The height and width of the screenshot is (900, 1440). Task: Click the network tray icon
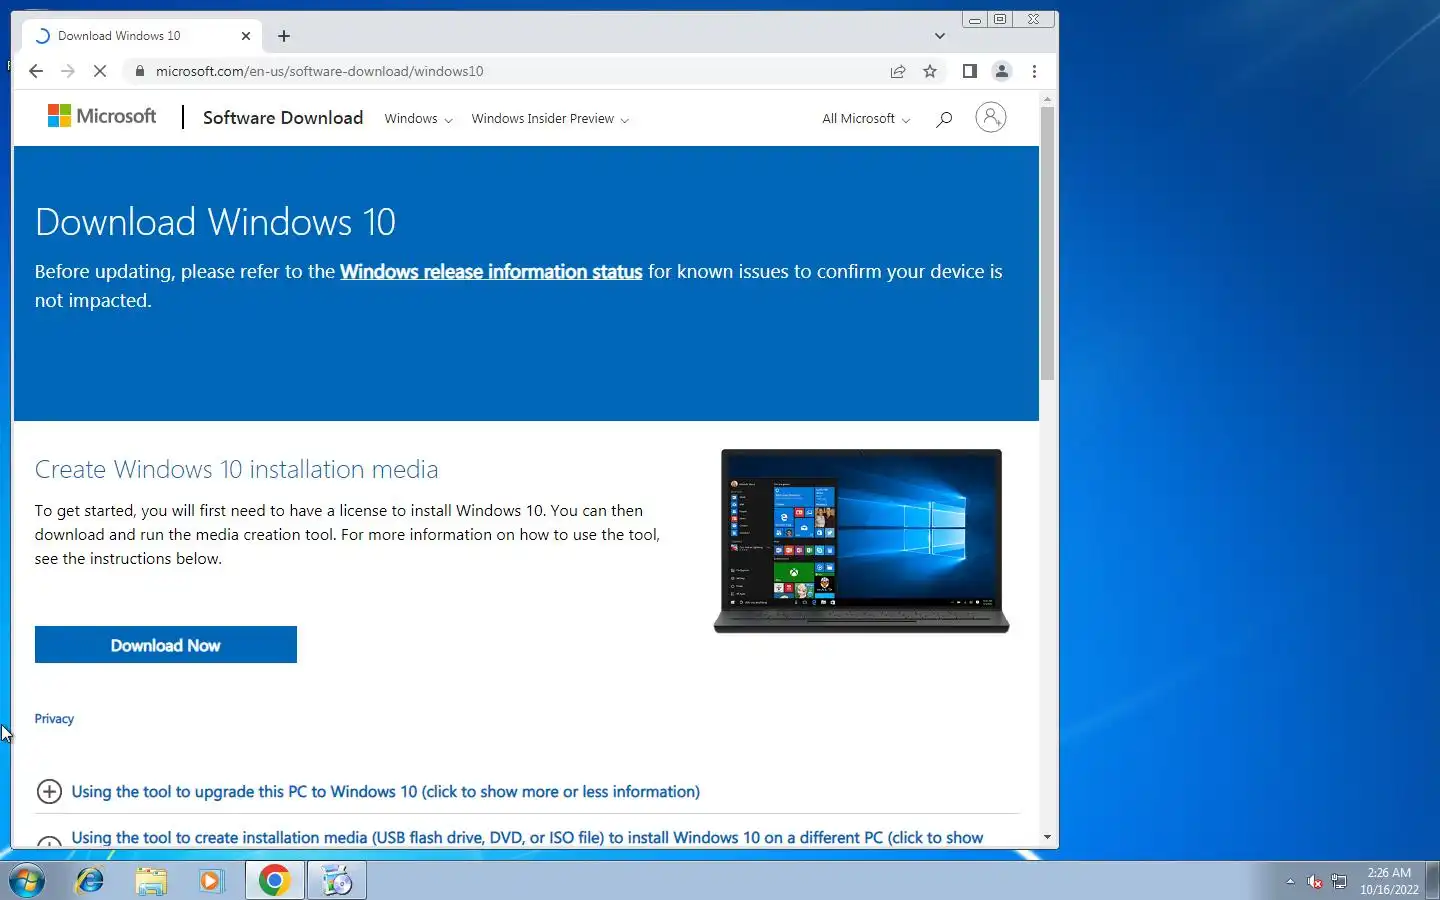[x=1339, y=882]
